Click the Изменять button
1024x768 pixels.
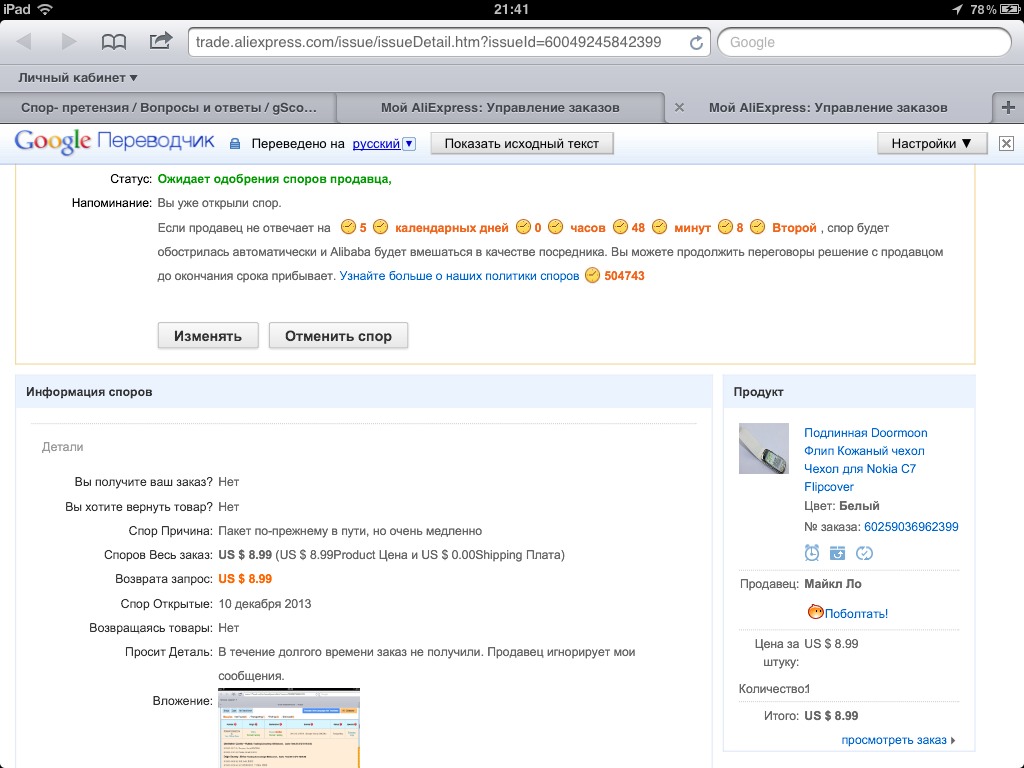coord(208,336)
